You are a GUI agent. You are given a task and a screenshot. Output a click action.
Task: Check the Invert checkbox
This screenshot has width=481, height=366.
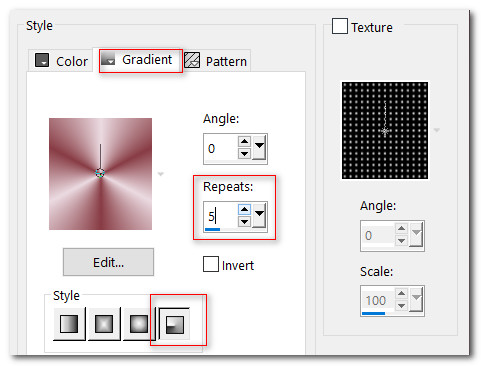pyautogui.click(x=211, y=264)
